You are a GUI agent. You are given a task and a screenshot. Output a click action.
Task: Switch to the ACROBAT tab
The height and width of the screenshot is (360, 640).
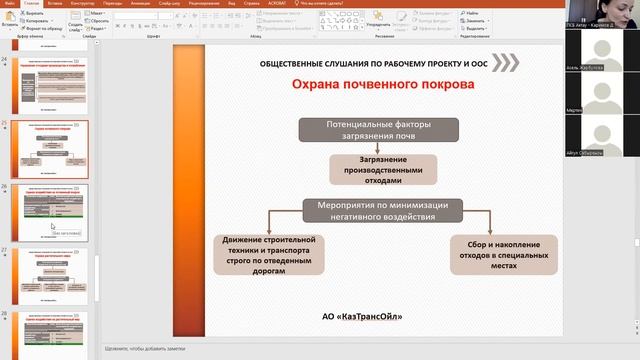coord(277,3)
